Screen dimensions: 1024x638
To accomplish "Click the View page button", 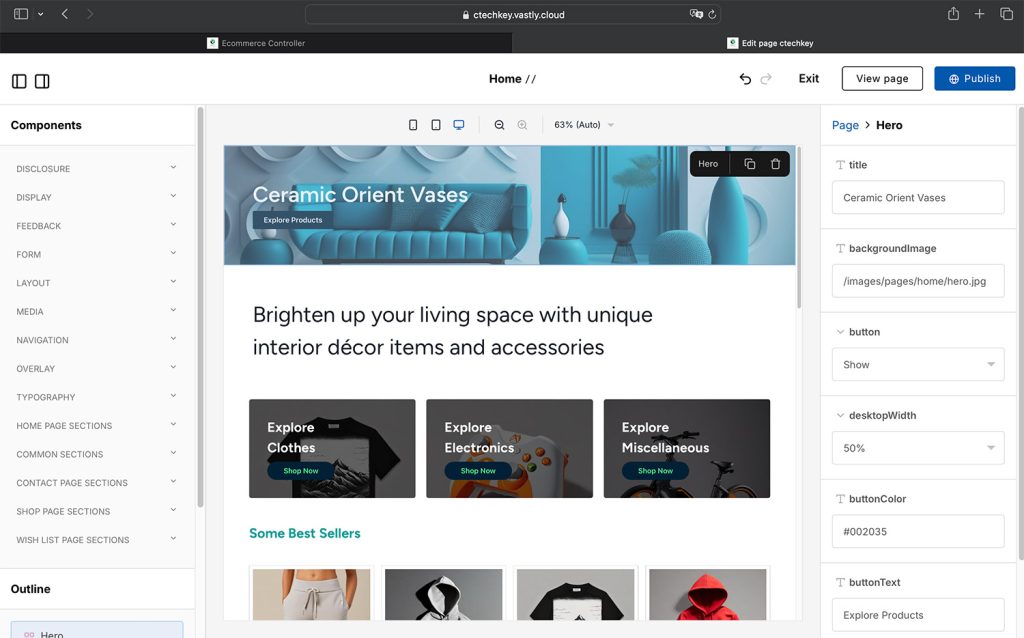I will pyautogui.click(x=882, y=78).
